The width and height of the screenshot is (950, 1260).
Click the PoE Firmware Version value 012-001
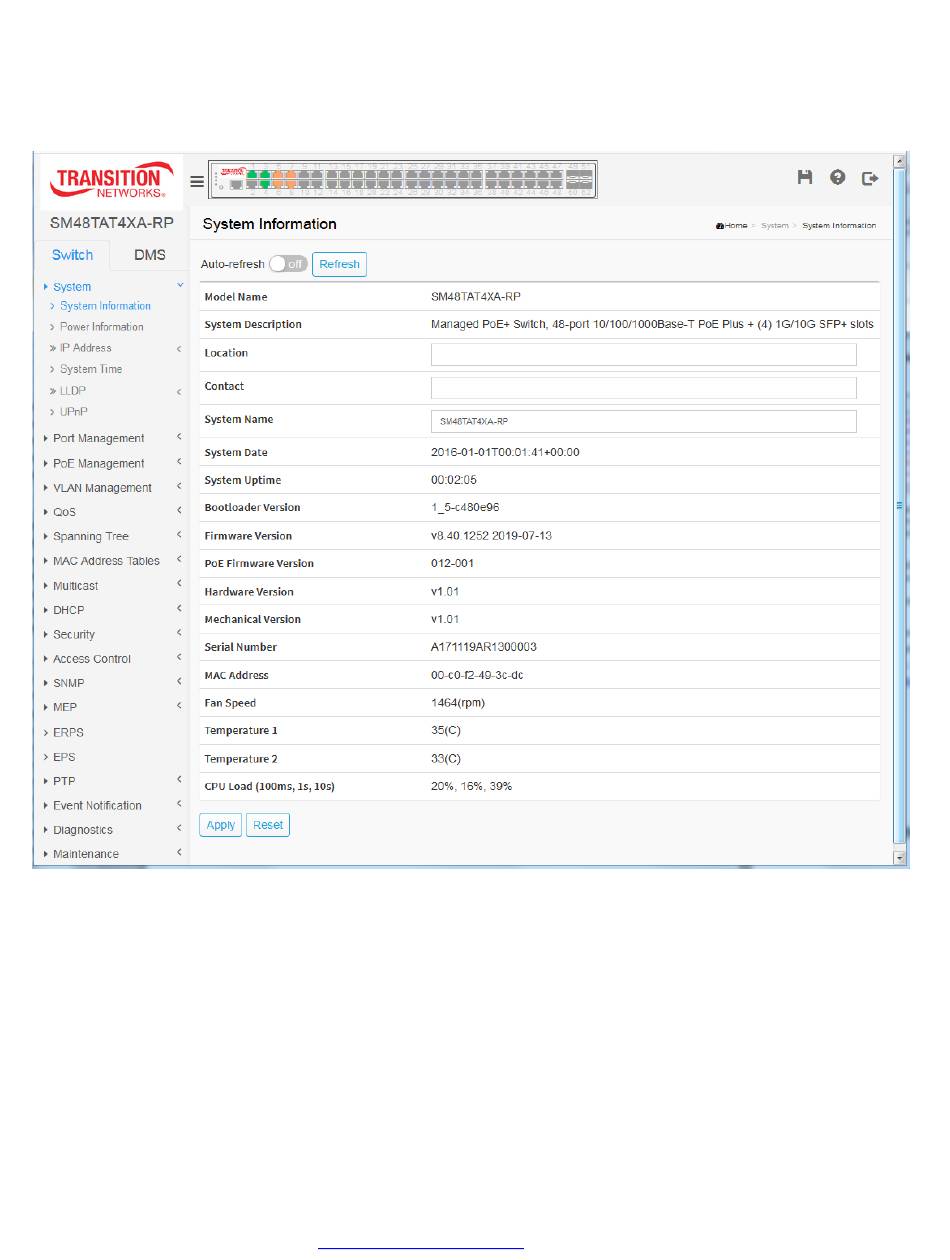452,563
